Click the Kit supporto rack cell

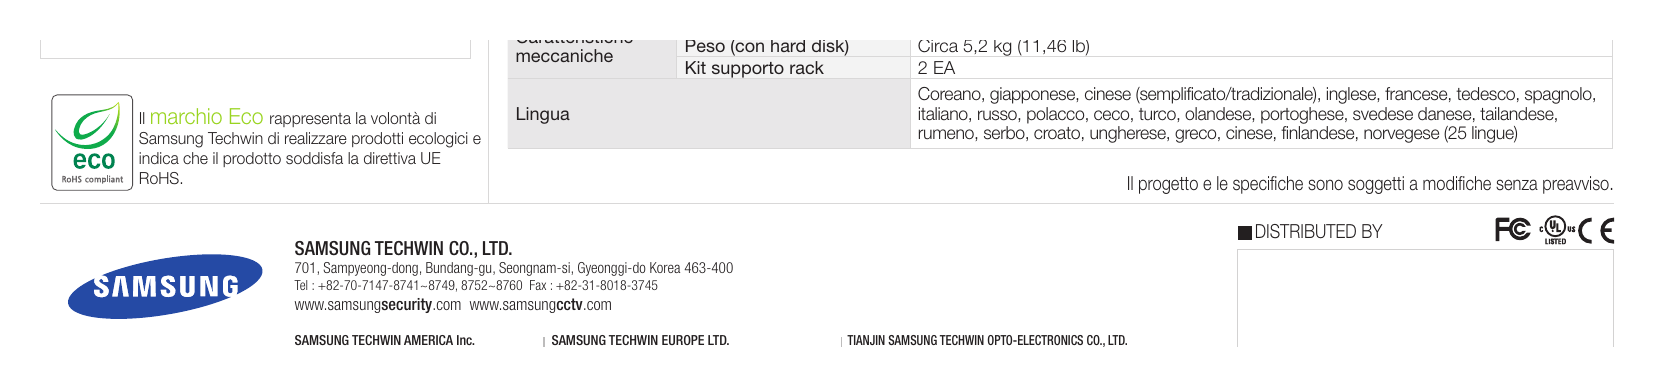(x=790, y=68)
